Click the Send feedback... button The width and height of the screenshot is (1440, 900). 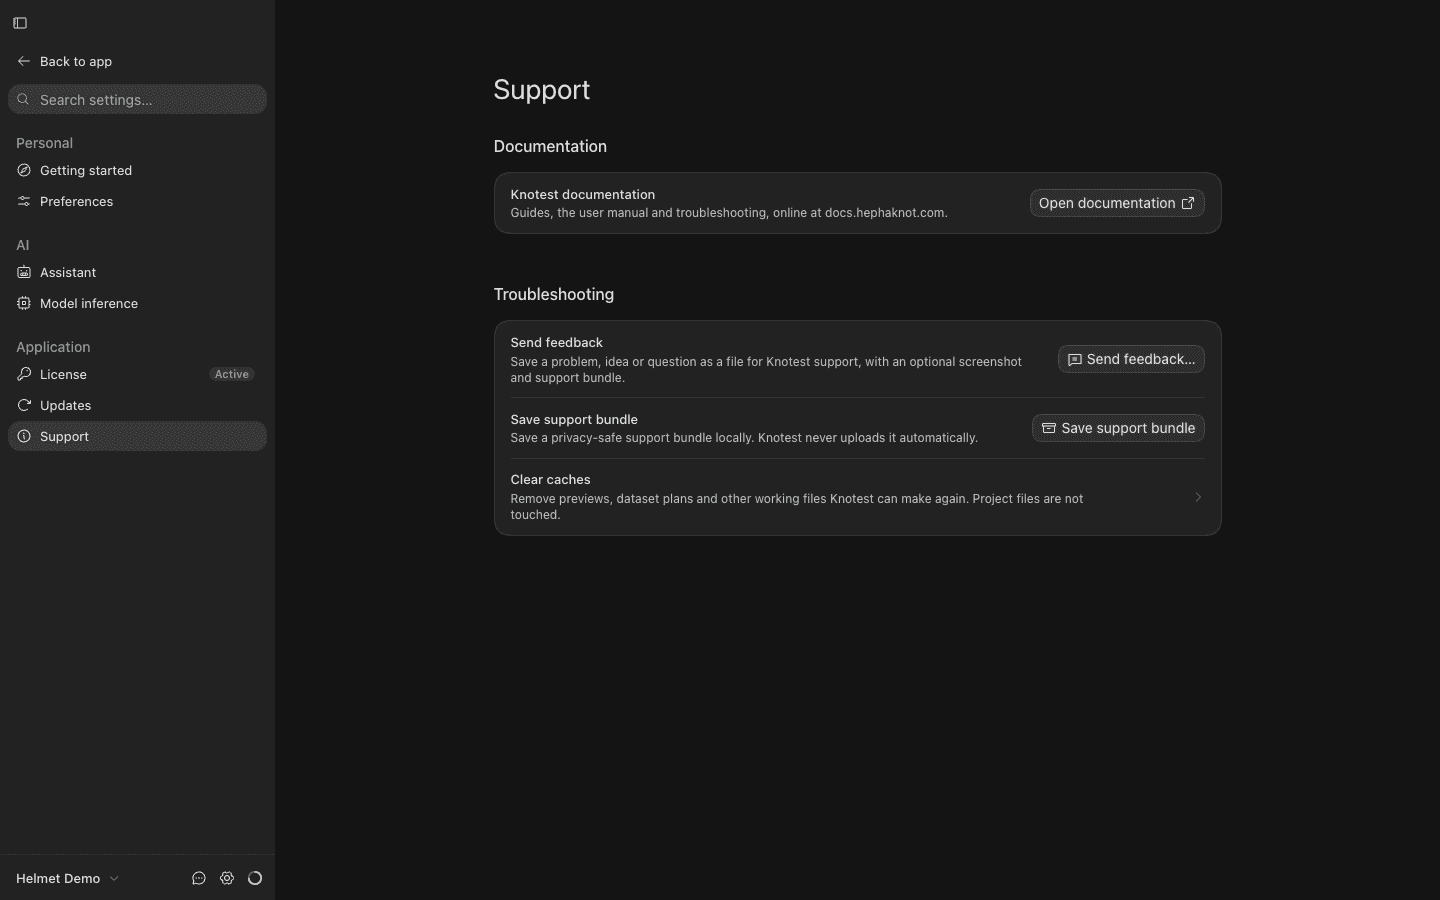(1131, 359)
